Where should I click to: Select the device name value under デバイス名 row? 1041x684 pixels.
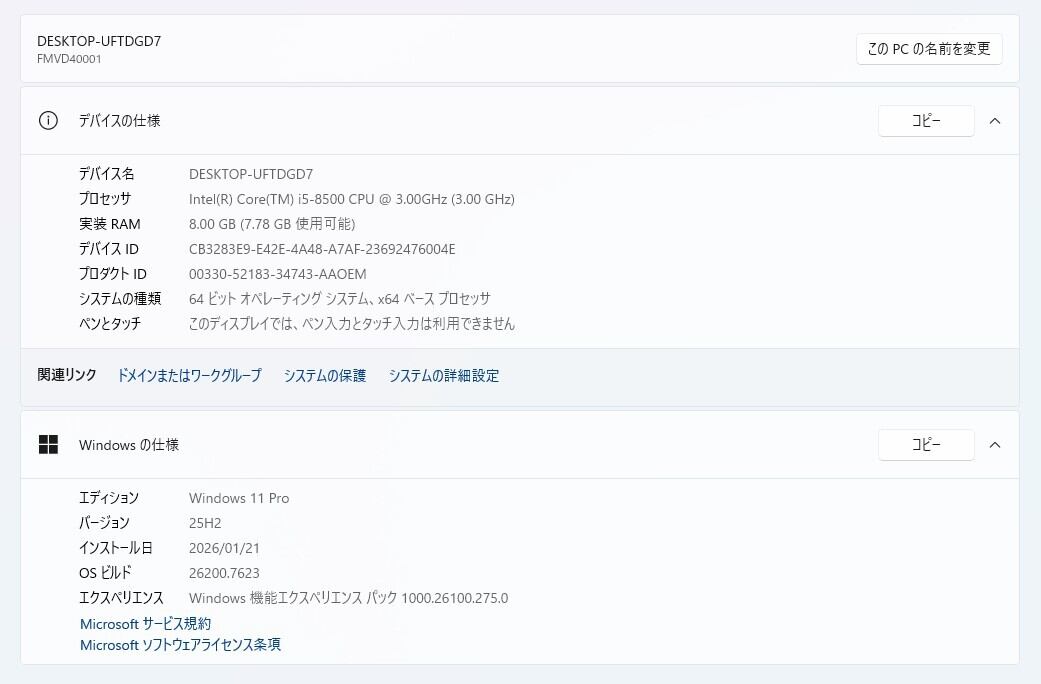pos(251,174)
